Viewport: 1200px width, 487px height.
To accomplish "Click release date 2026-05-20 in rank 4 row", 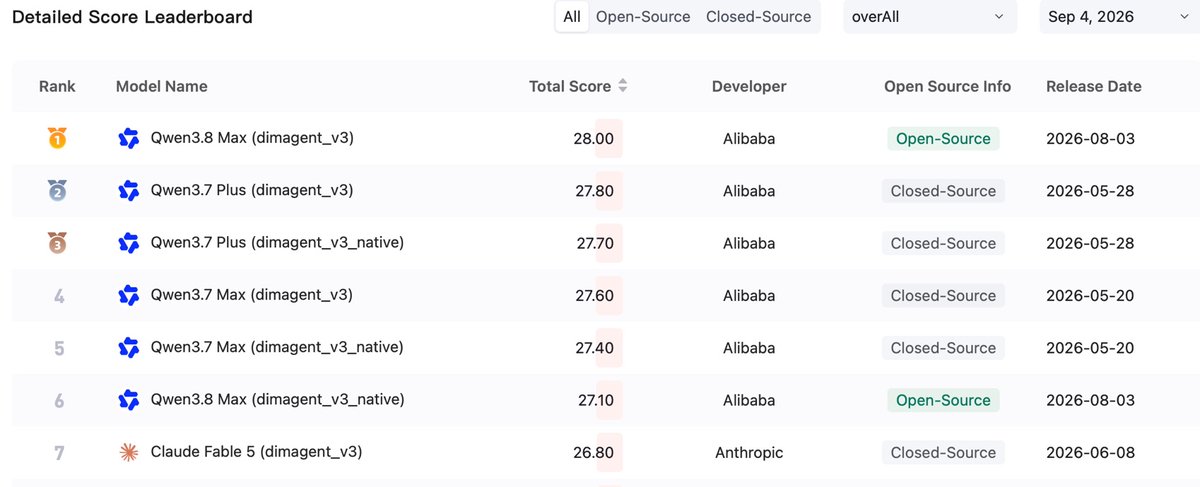I will pyautogui.click(x=1090, y=295).
